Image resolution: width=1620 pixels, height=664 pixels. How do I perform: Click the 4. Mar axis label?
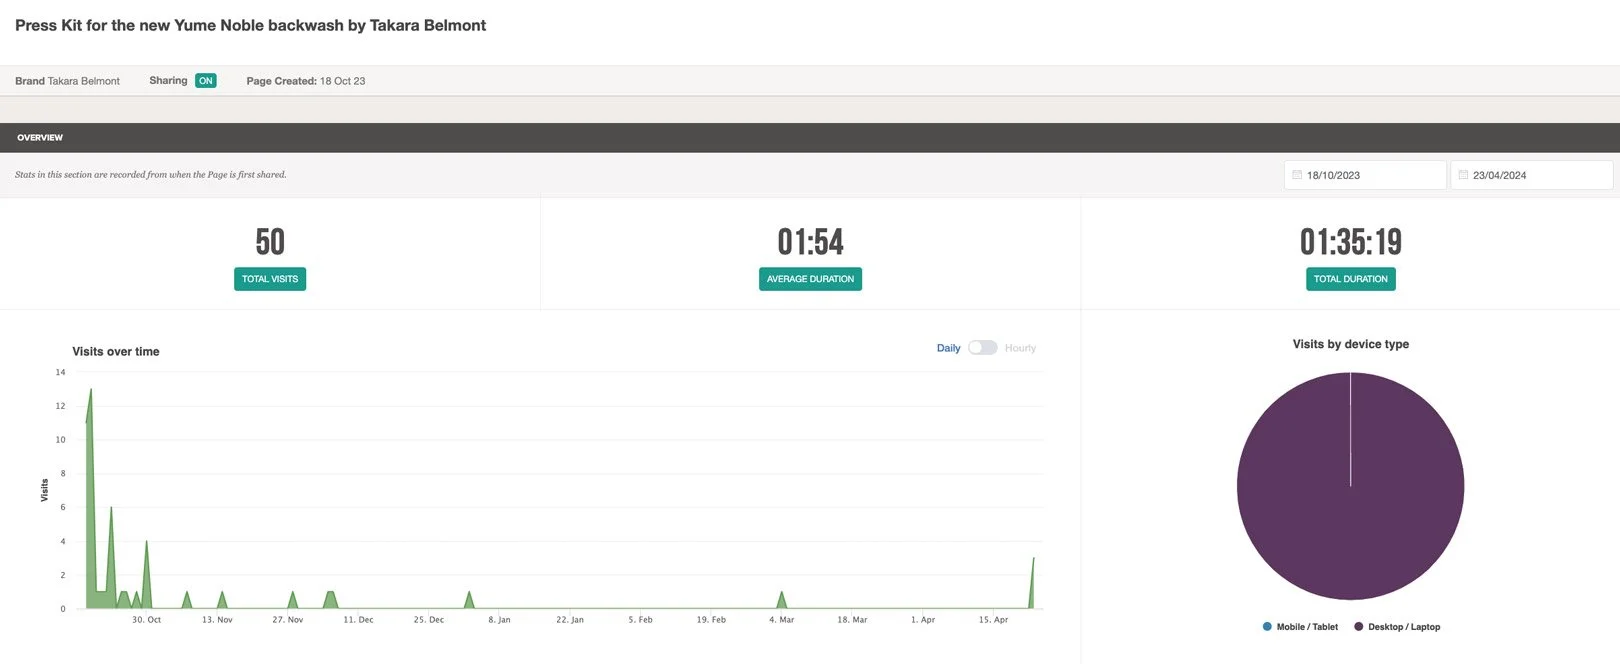coord(781,620)
